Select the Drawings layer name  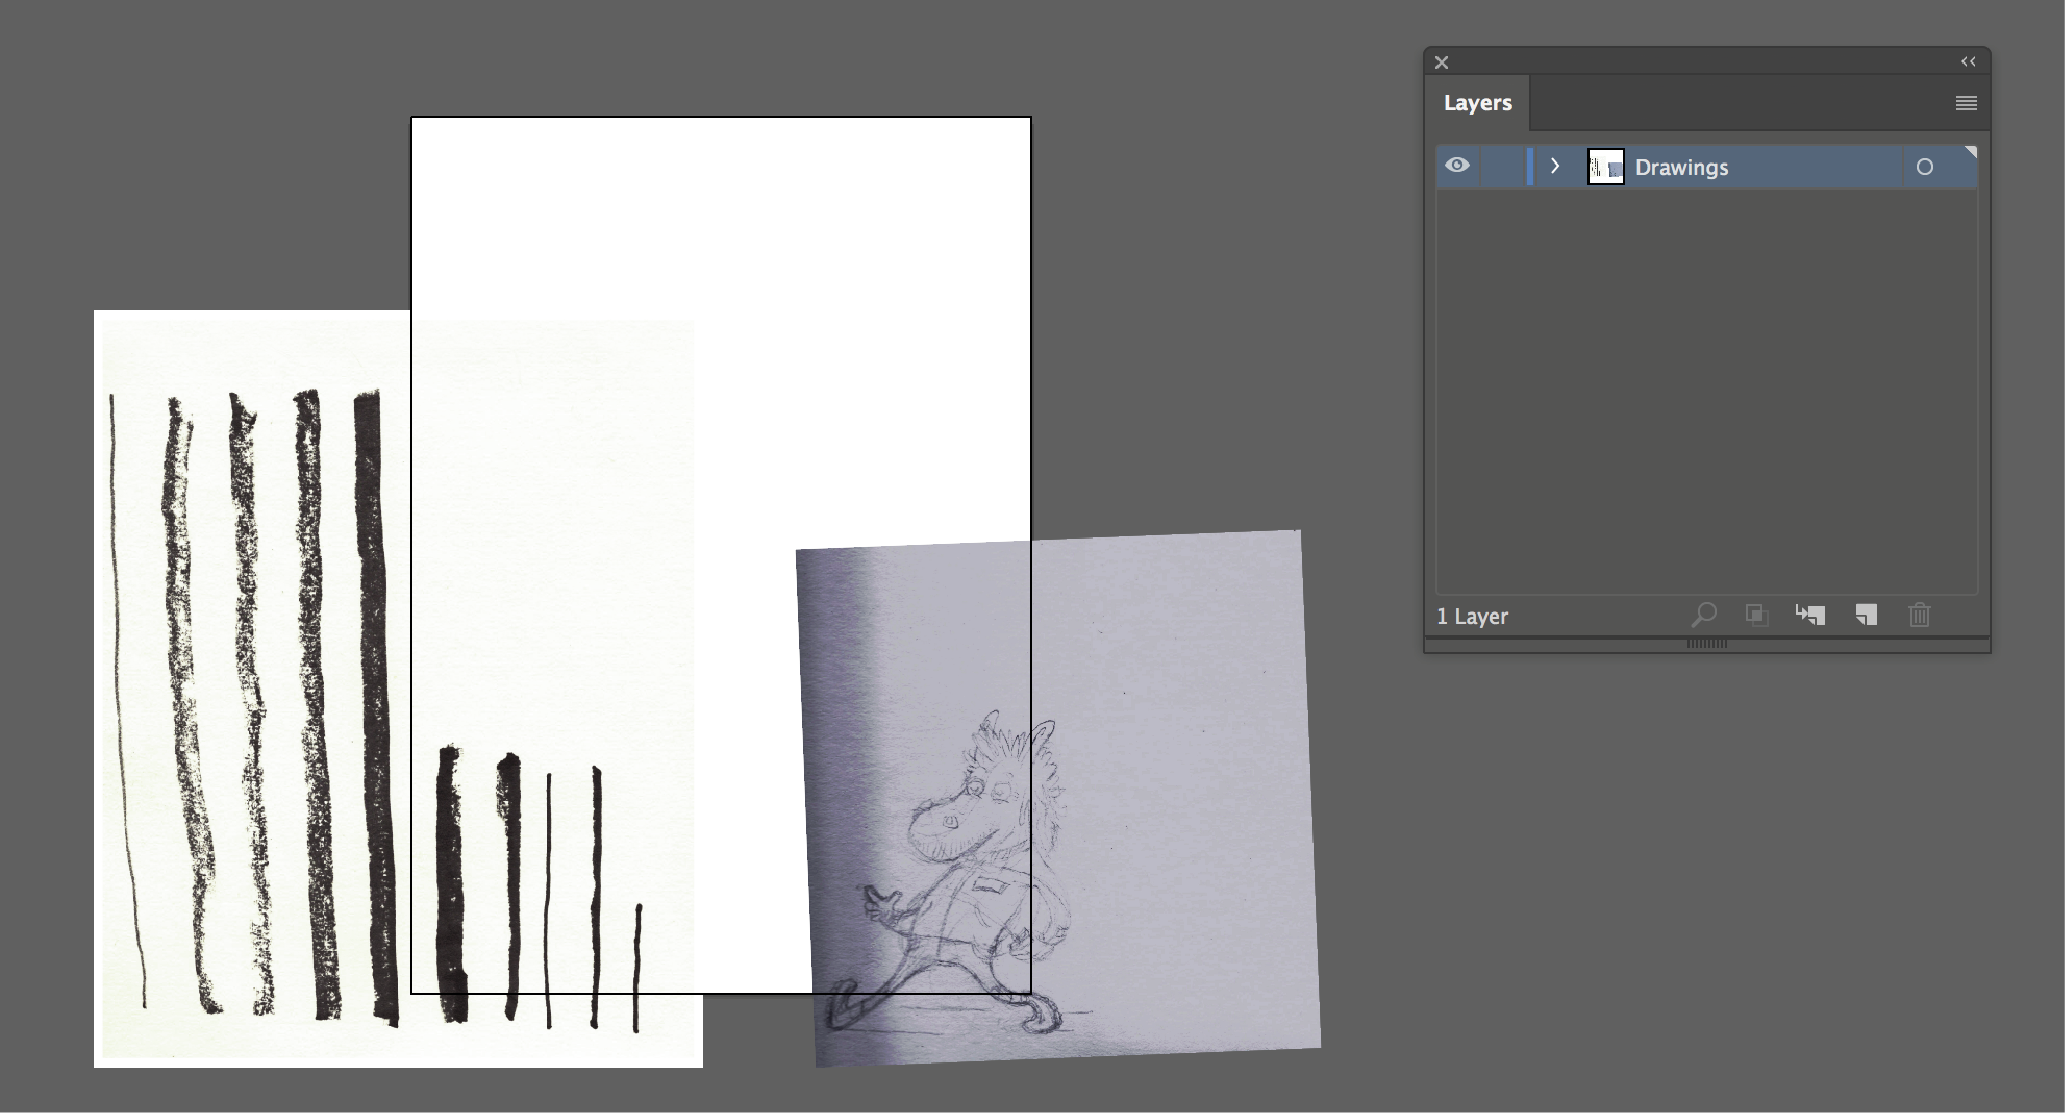tap(1681, 167)
